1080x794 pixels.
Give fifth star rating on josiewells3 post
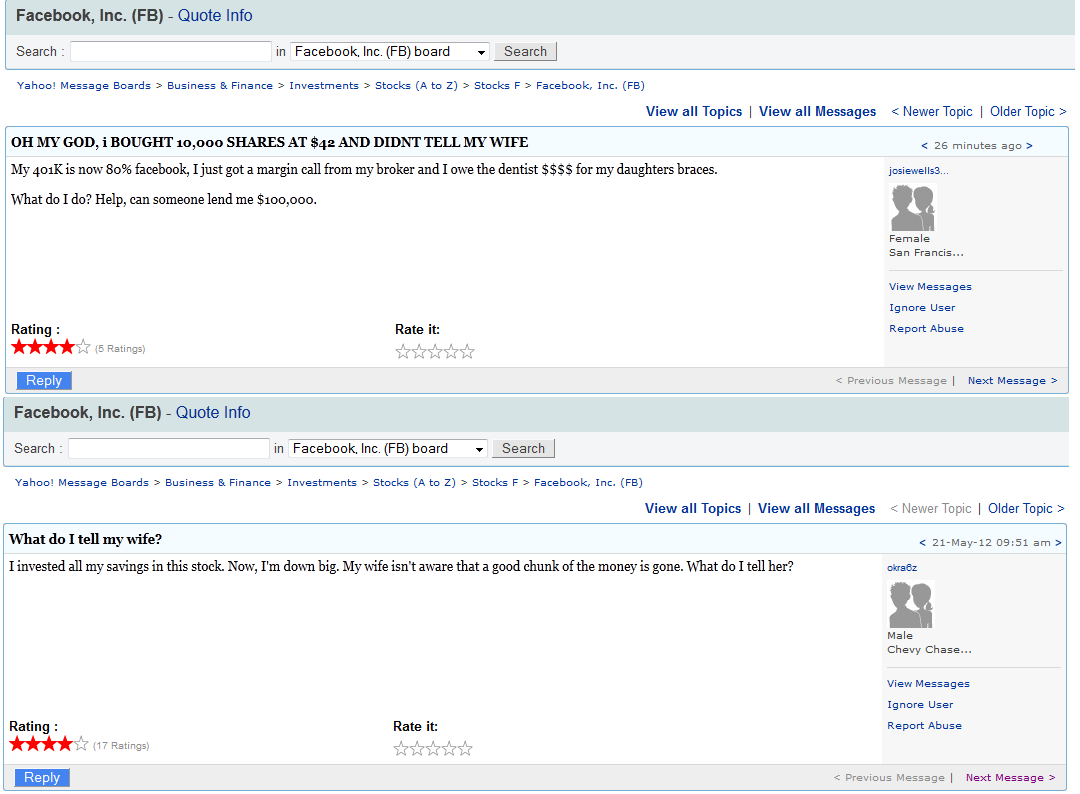[x=468, y=352]
